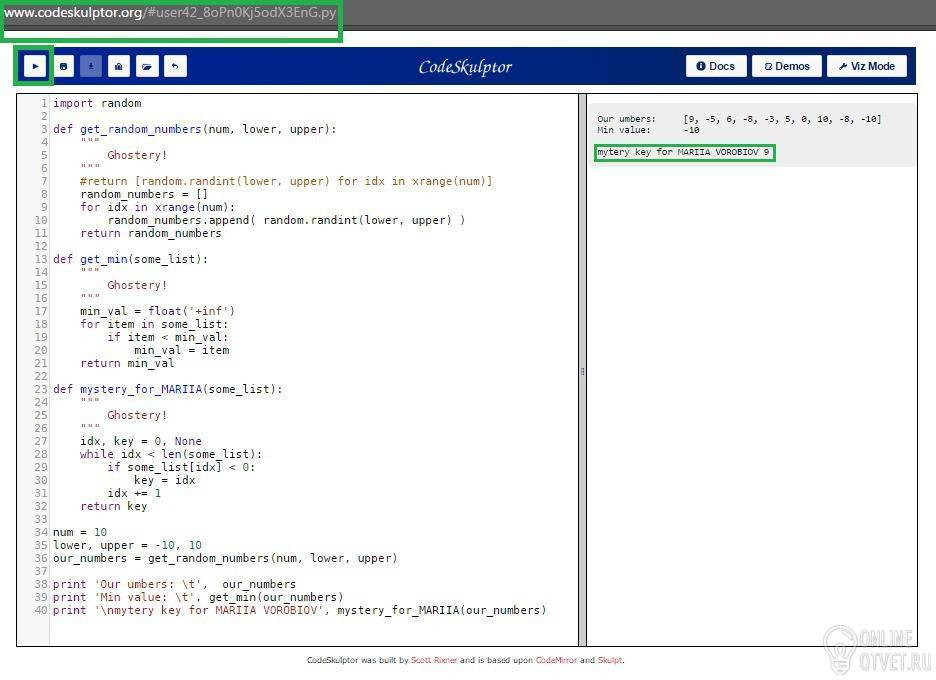Click 'return random_numbers' on line 11
936x680 pixels.
(150, 233)
